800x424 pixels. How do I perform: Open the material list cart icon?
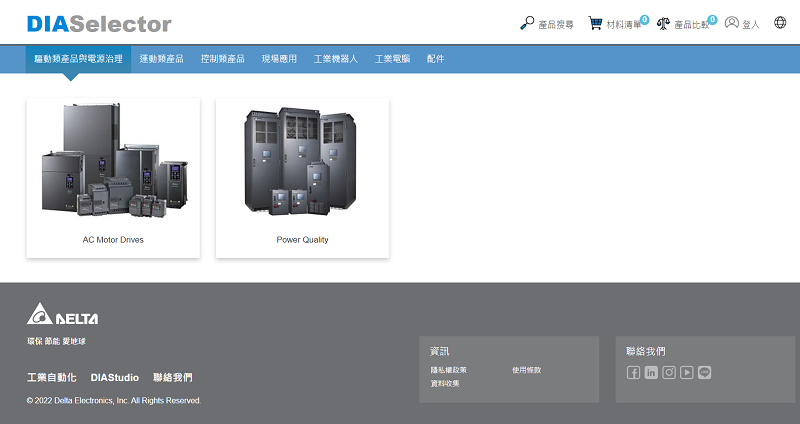coord(595,23)
